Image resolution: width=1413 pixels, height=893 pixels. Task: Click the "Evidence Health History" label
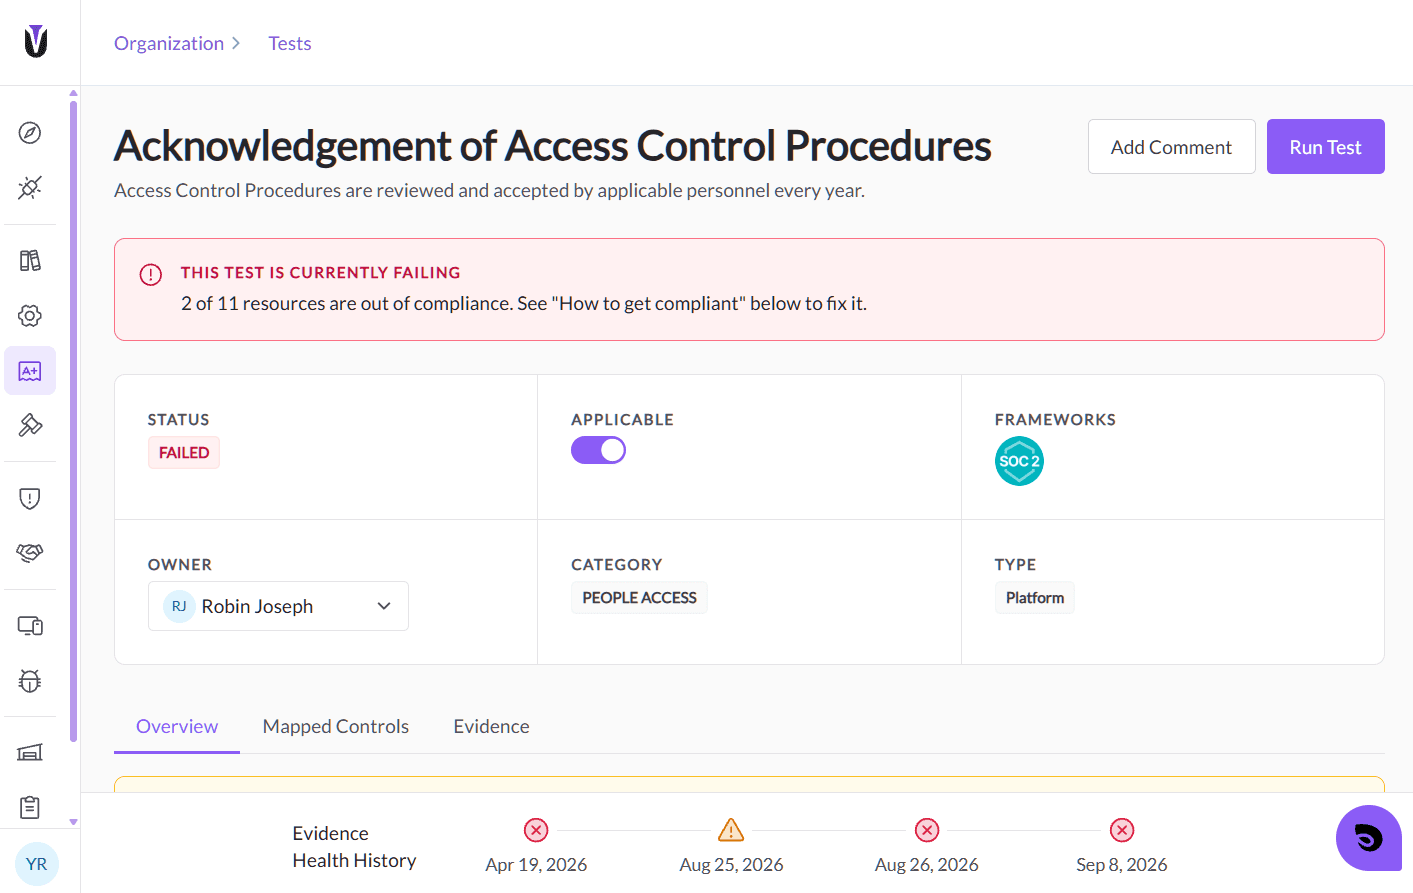(354, 847)
